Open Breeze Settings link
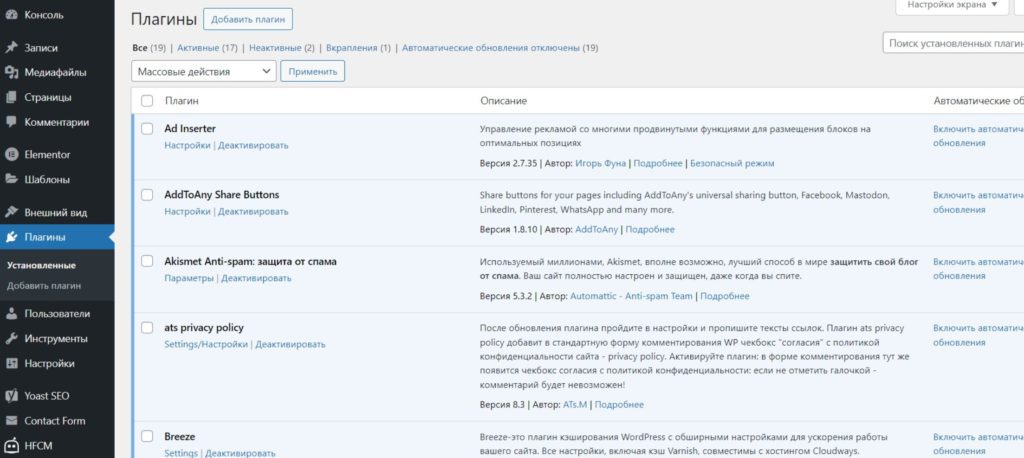Image resolution: width=1024 pixels, height=458 pixels. coord(181,453)
